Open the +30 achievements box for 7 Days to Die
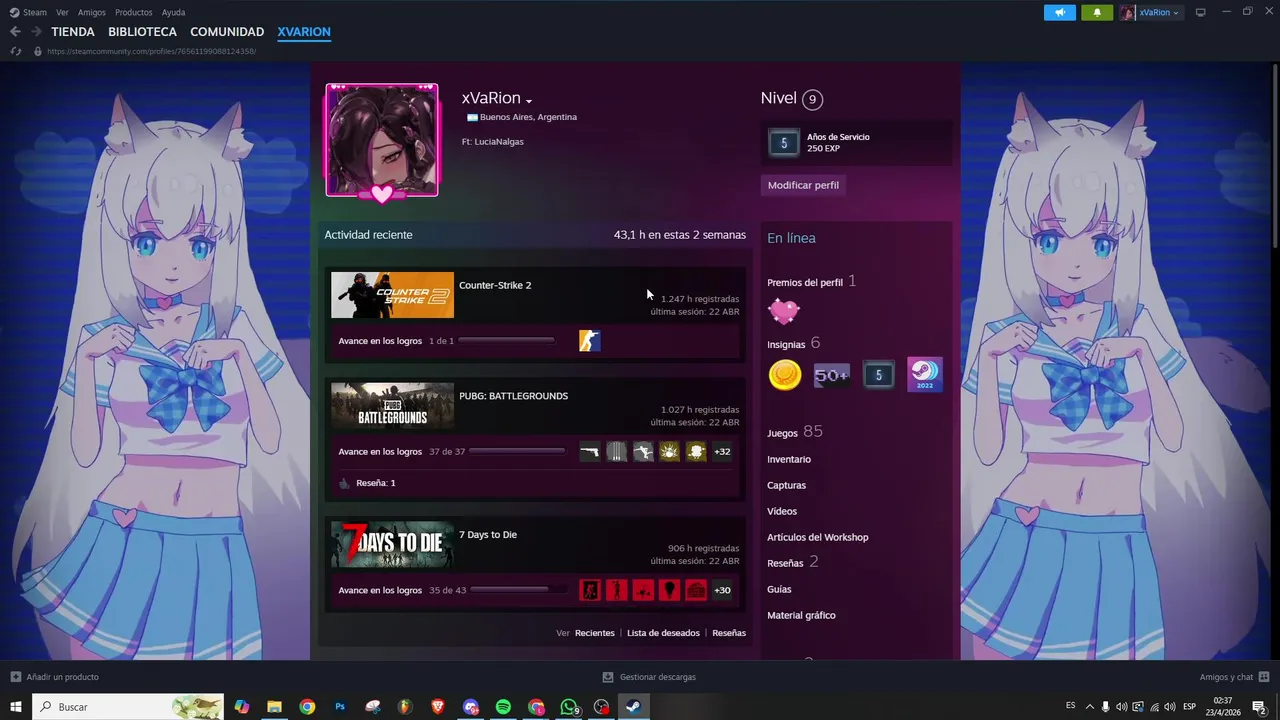1280x720 pixels. click(722, 590)
